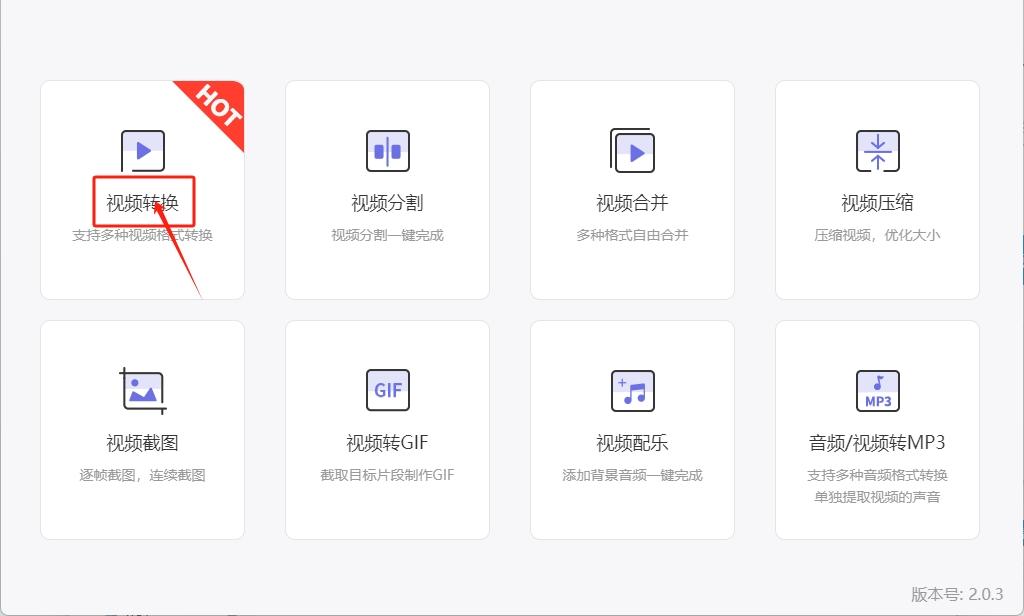Image resolution: width=1024 pixels, height=616 pixels.
Task: Open the 视频配乐 card
Action: coord(632,428)
